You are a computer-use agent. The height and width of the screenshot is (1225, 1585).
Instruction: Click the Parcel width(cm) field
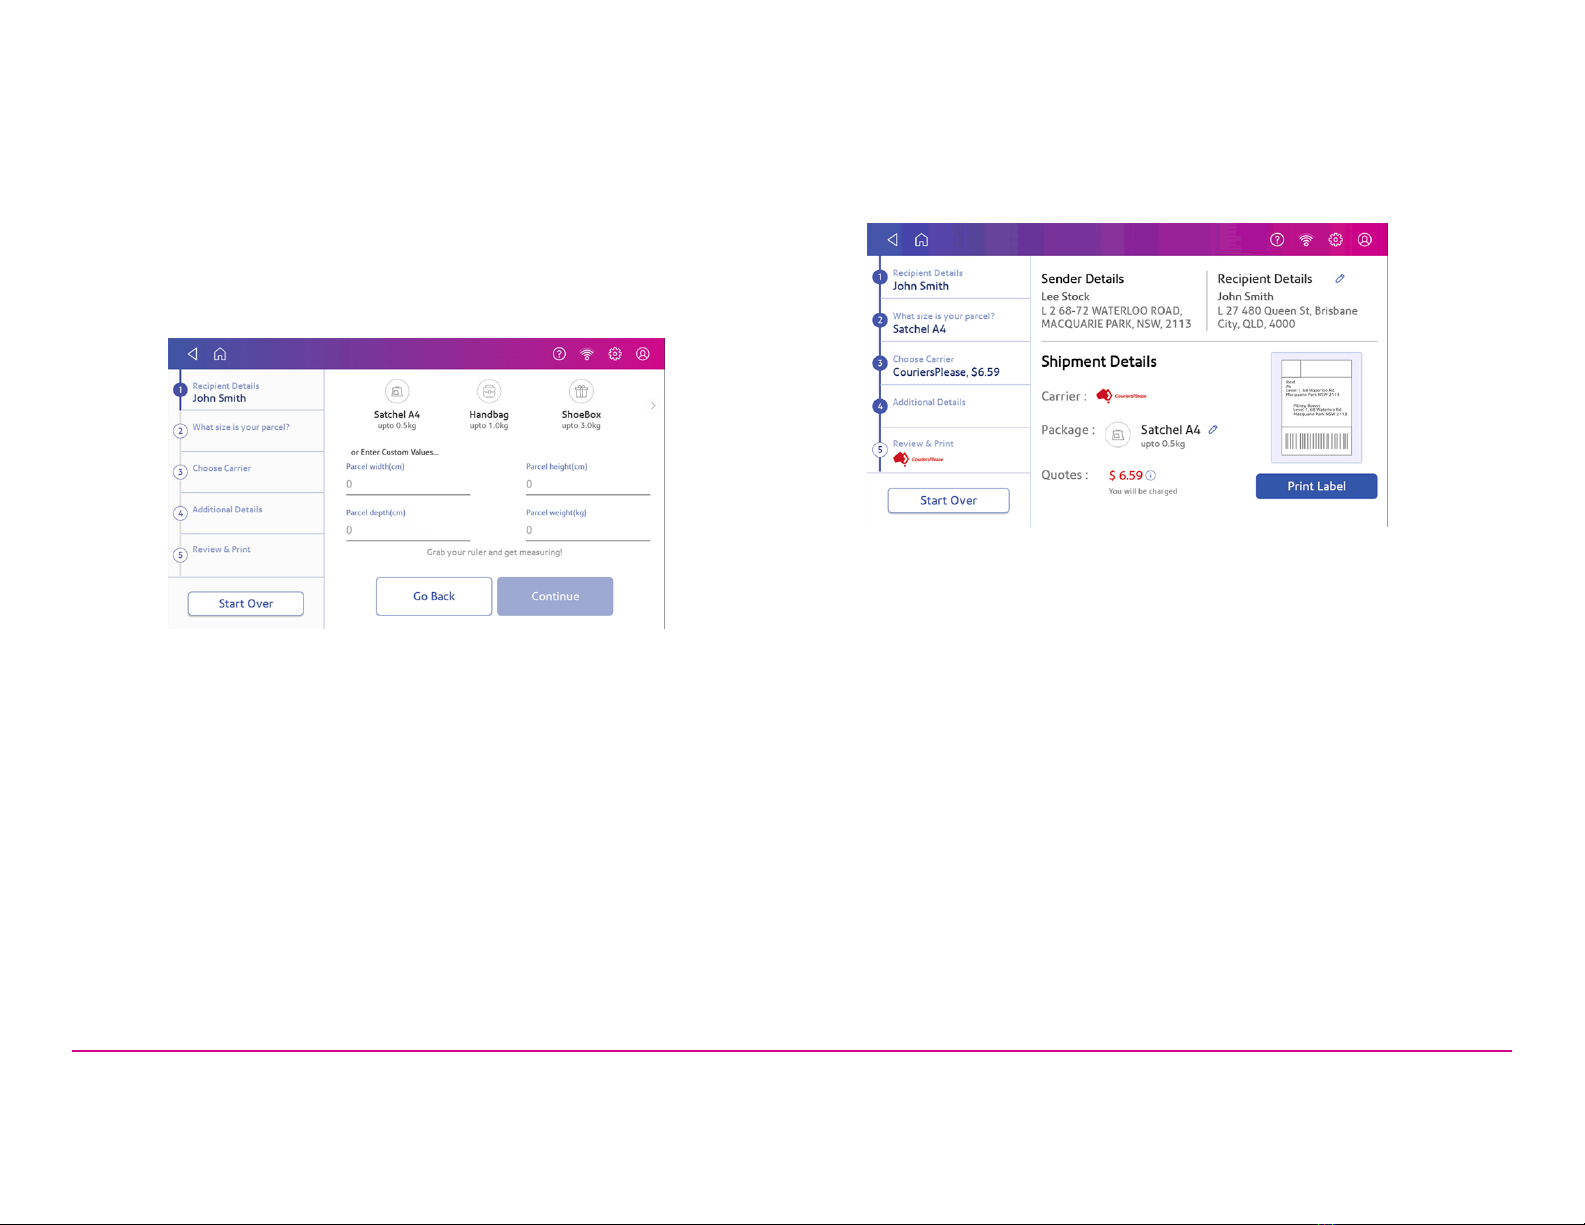pyautogui.click(x=408, y=484)
